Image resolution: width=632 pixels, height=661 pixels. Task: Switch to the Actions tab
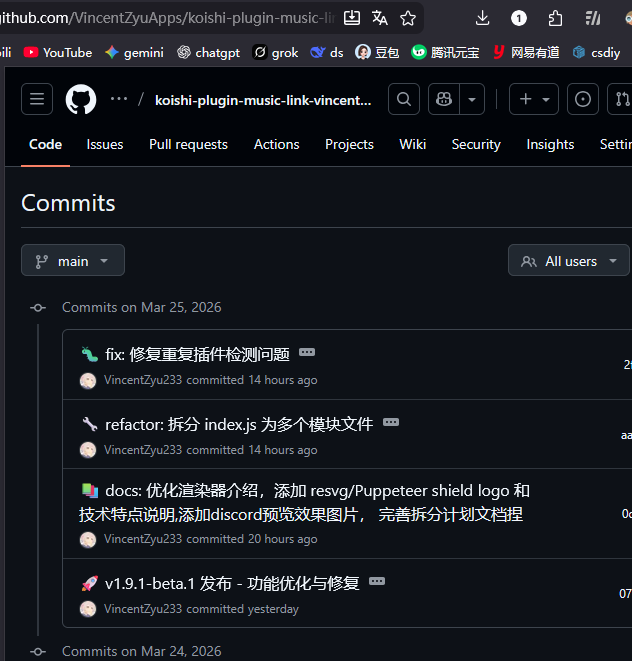[276, 144]
